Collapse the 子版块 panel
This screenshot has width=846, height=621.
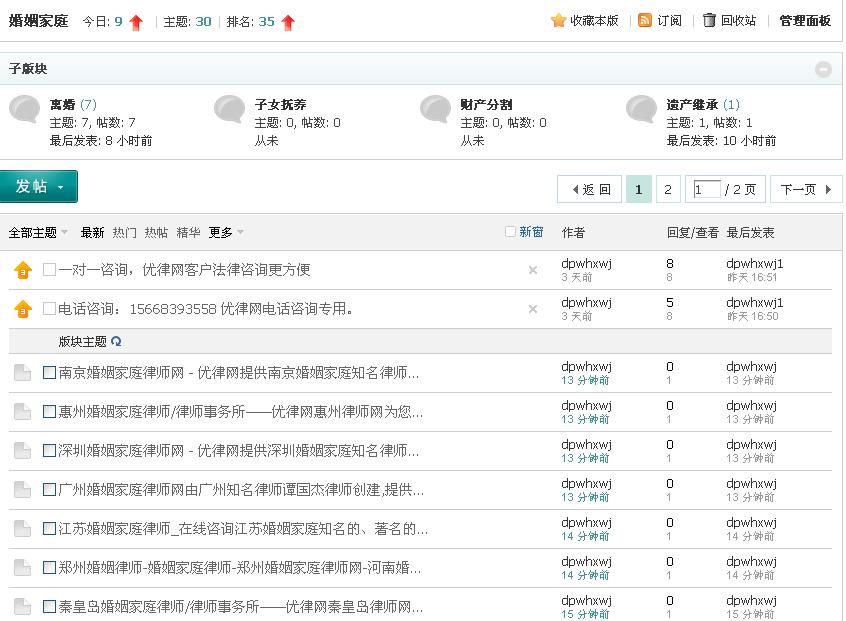click(x=823, y=69)
